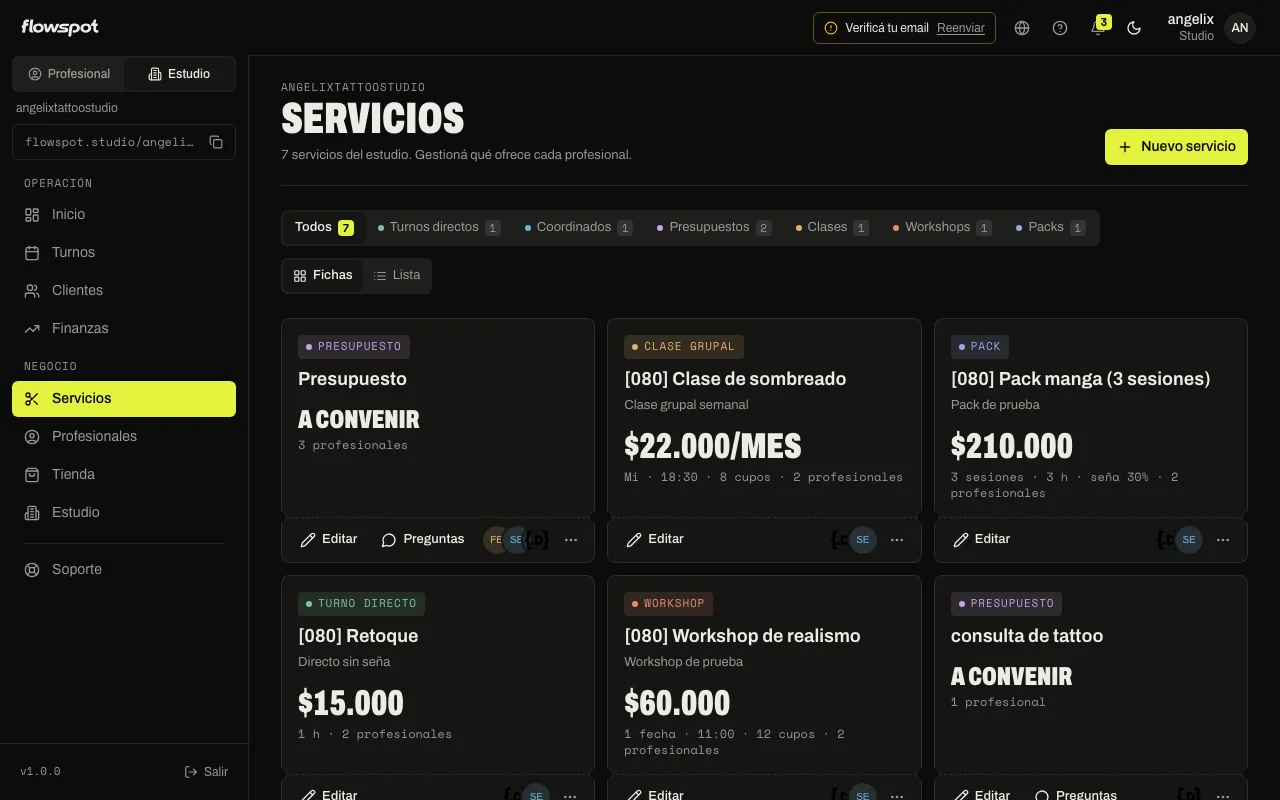Click the flowspot logo
The image size is (1280, 800).
coord(60,28)
